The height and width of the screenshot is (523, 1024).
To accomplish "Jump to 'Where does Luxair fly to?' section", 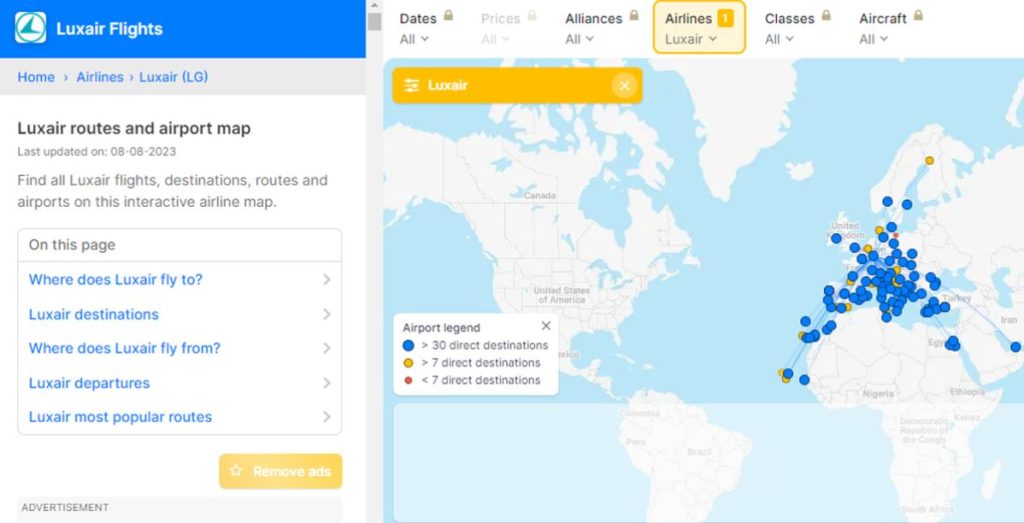I will pos(116,279).
